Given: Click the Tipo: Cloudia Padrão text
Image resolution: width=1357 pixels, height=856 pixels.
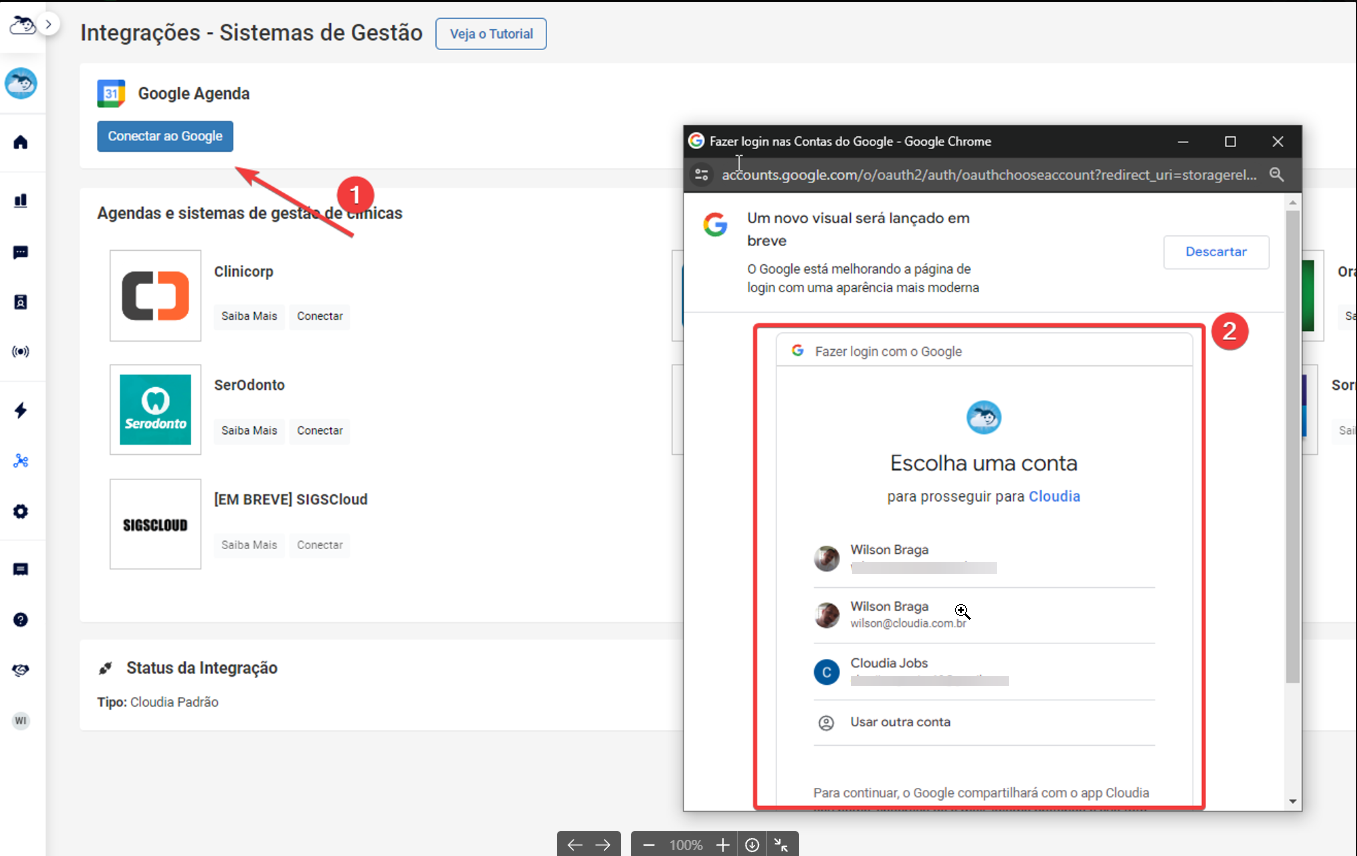Looking at the screenshot, I should [x=158, y=702].
